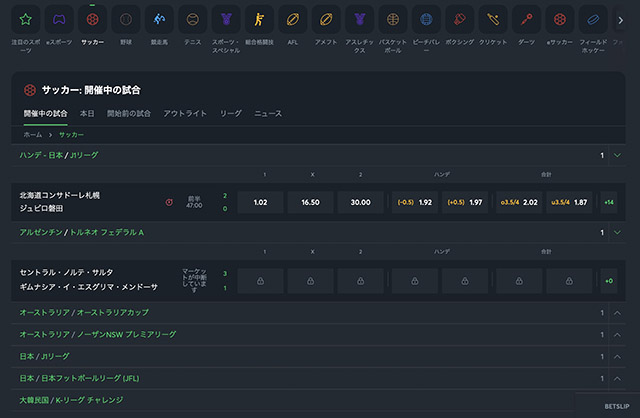Switch to the 開始前の試合 tab

(x=129, y=113)
